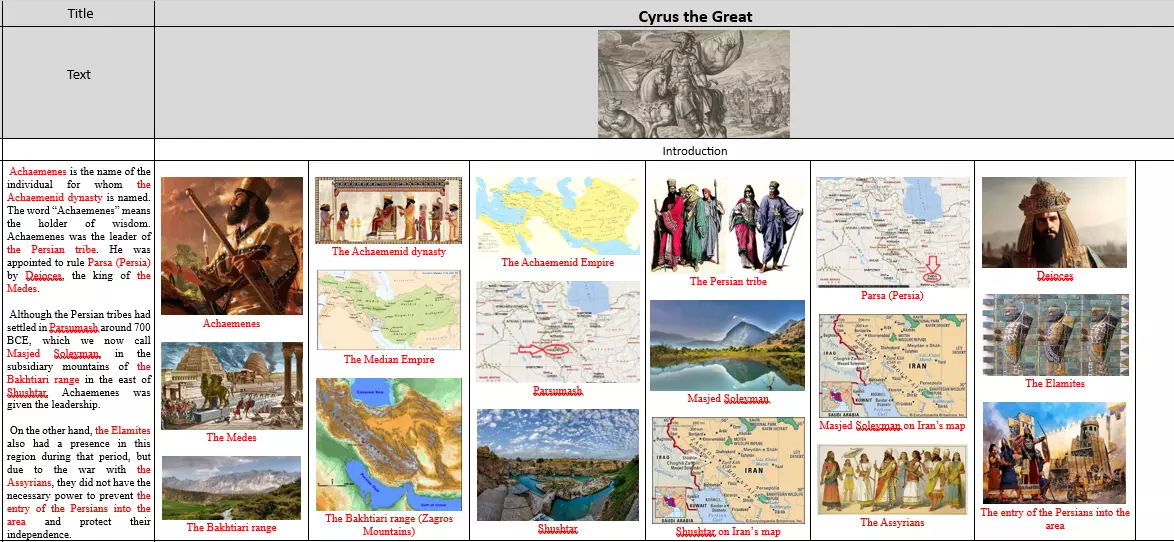The width and height of the screenshot is (1174, 542).
Task: Click the Cyrus the Great title heading
Action: pyautogui.click(x=695, y=16)
